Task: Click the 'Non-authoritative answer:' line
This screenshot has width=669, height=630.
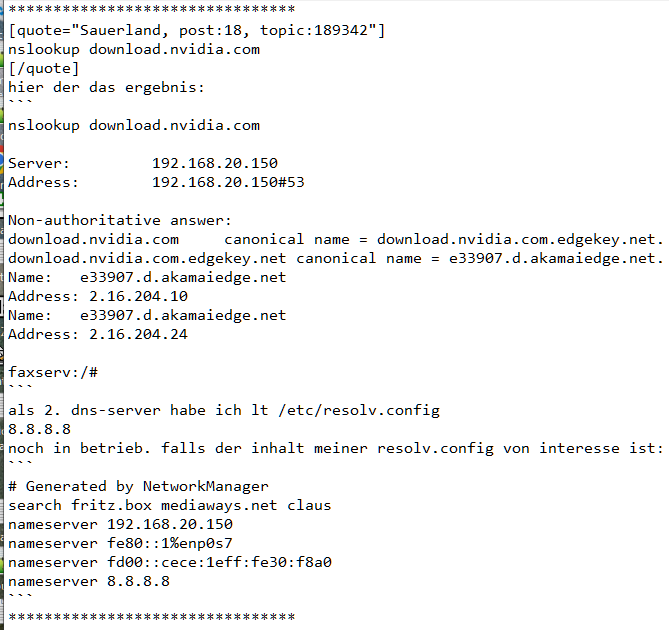Action: 120,220
